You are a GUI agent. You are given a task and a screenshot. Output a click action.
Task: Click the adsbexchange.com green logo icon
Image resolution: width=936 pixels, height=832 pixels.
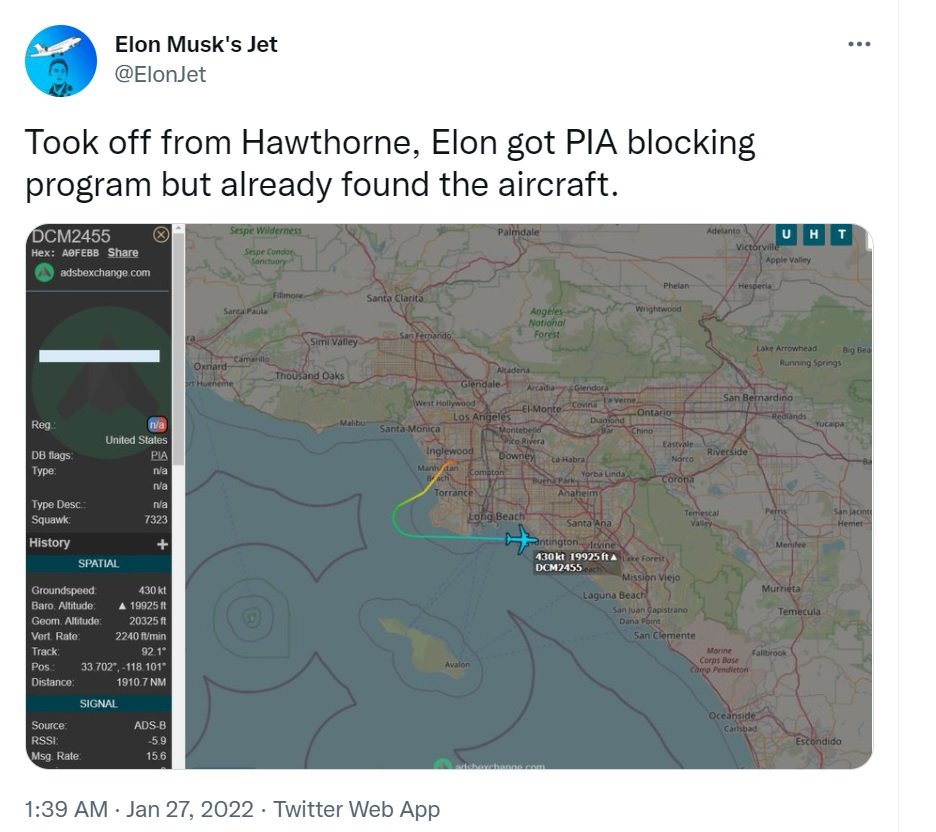pyautogui.click(x=43, y=272)
